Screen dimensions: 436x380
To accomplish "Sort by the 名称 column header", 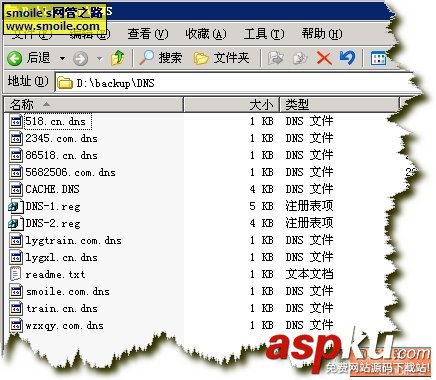I will (x=93, y=105).
